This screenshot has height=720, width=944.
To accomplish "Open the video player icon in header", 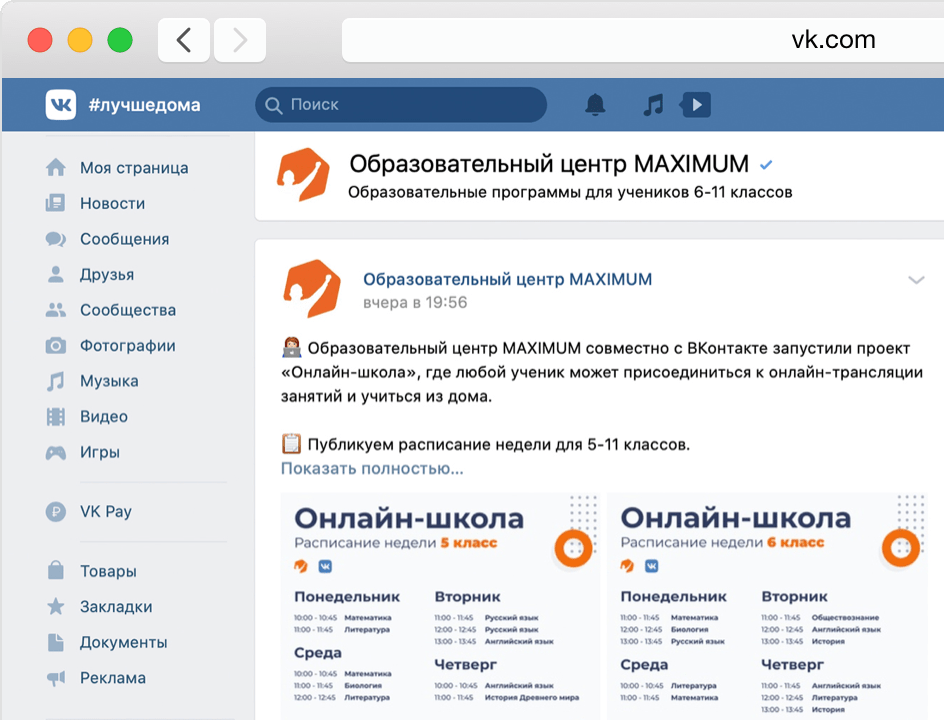I will coord(695,105).
